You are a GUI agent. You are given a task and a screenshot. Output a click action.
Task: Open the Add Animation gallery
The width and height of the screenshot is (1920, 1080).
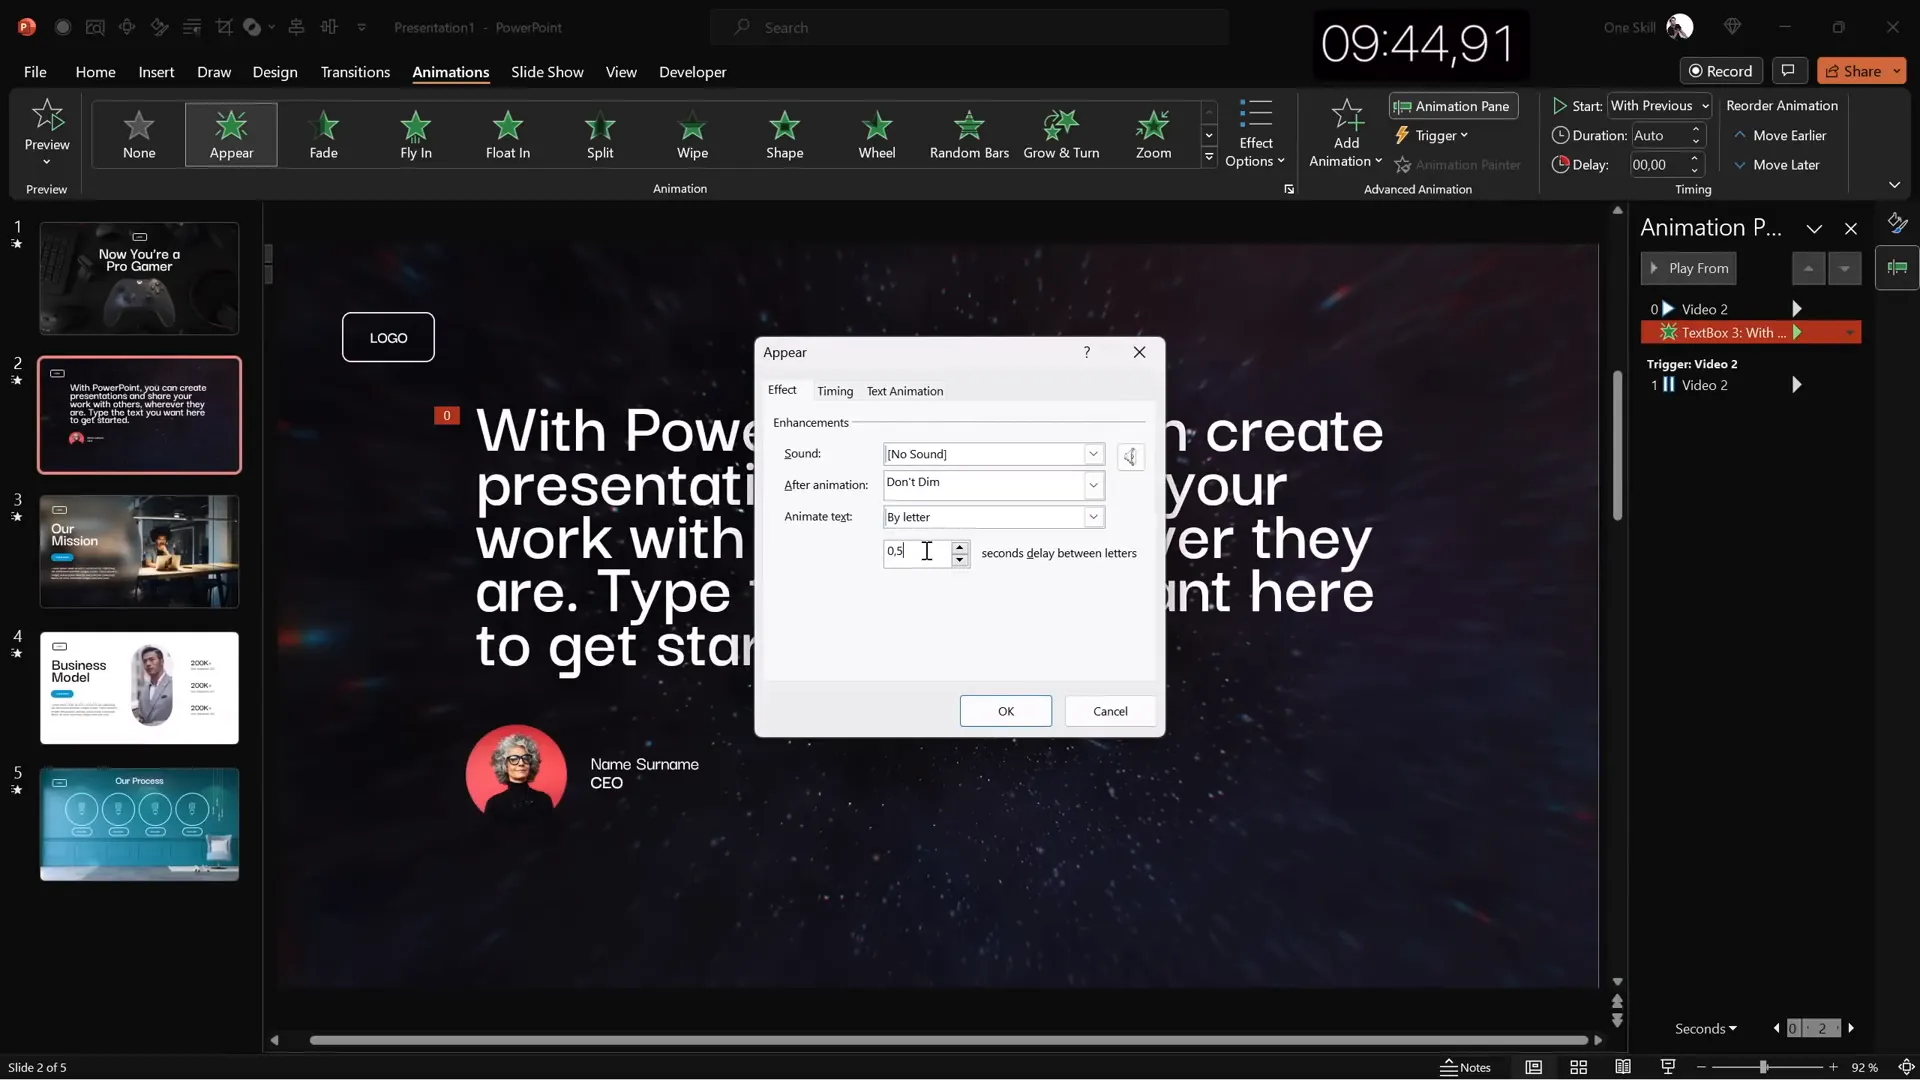click(1344, 133)
